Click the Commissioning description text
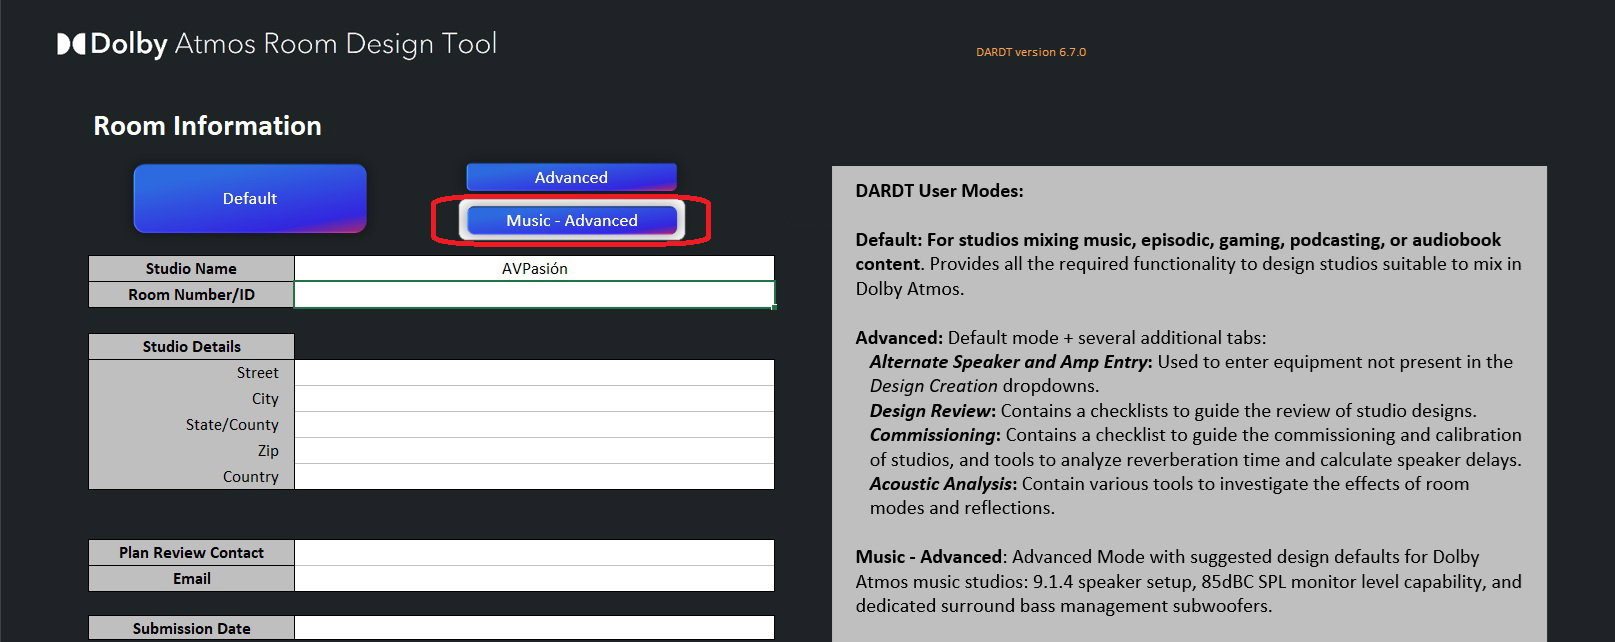 pos(1196,447)
